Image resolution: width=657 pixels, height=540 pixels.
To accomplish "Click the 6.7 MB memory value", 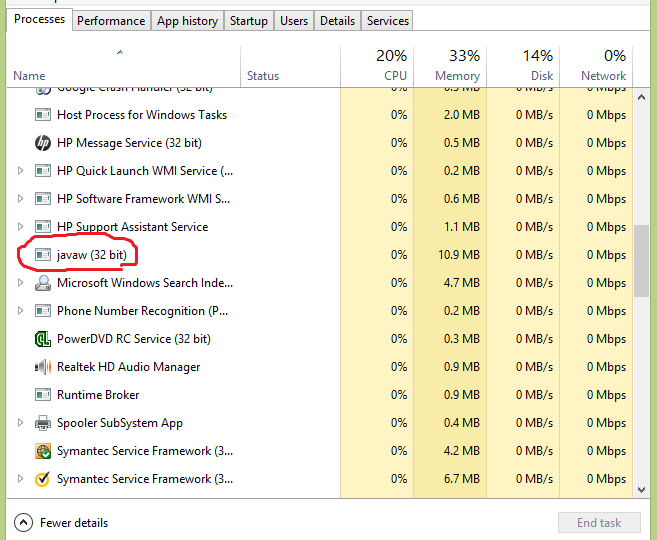I will [x=462, y=479].
